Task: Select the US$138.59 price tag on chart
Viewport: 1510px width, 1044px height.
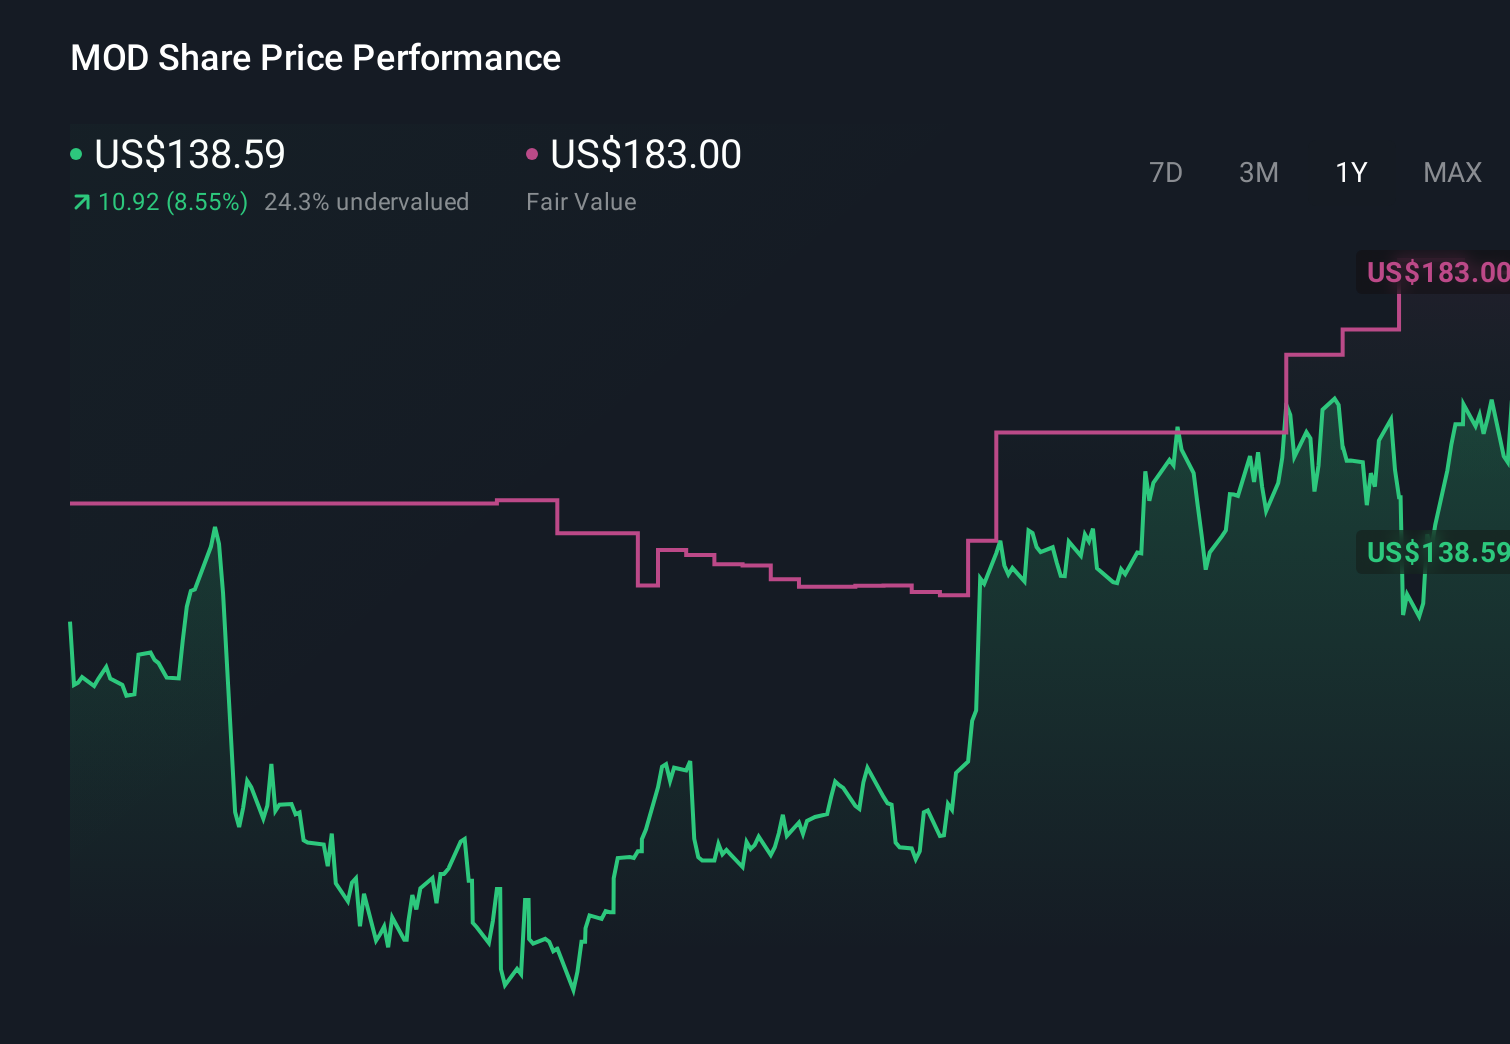Action: point(1437,551)
